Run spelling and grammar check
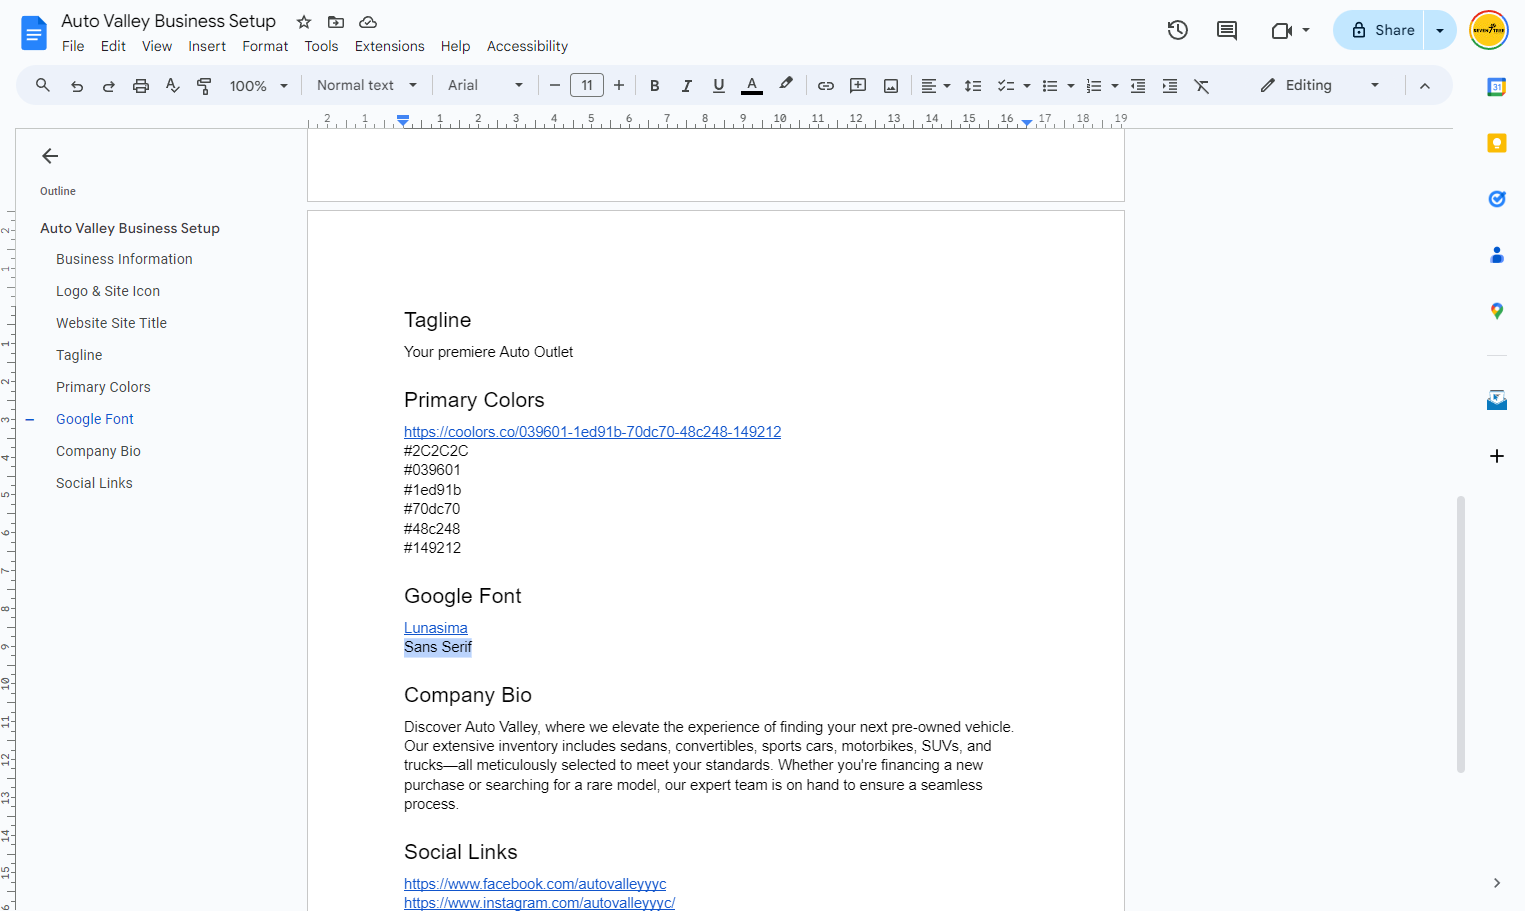The image size is (1525, 911). tap(173, 86)
